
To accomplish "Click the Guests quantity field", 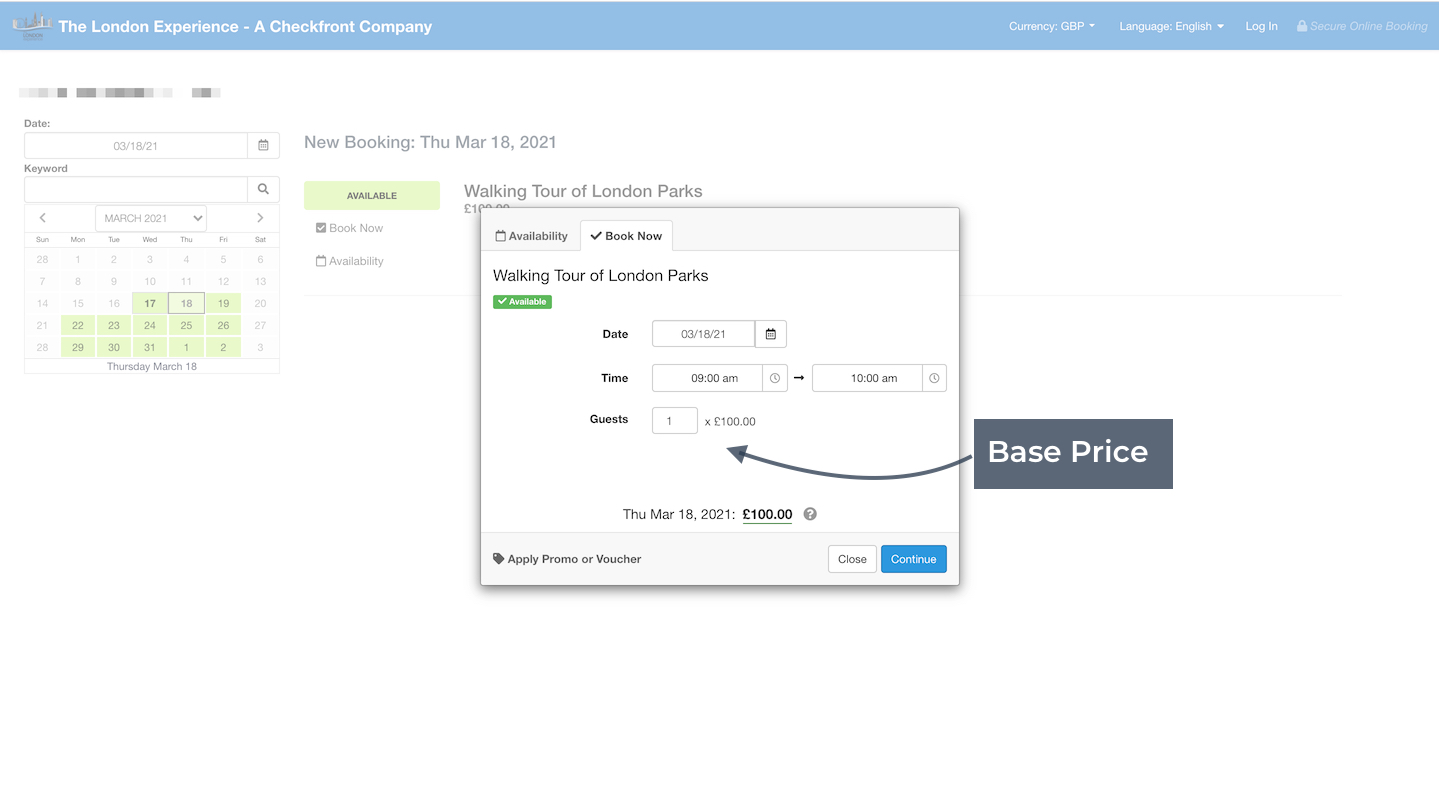I will 675,421.
